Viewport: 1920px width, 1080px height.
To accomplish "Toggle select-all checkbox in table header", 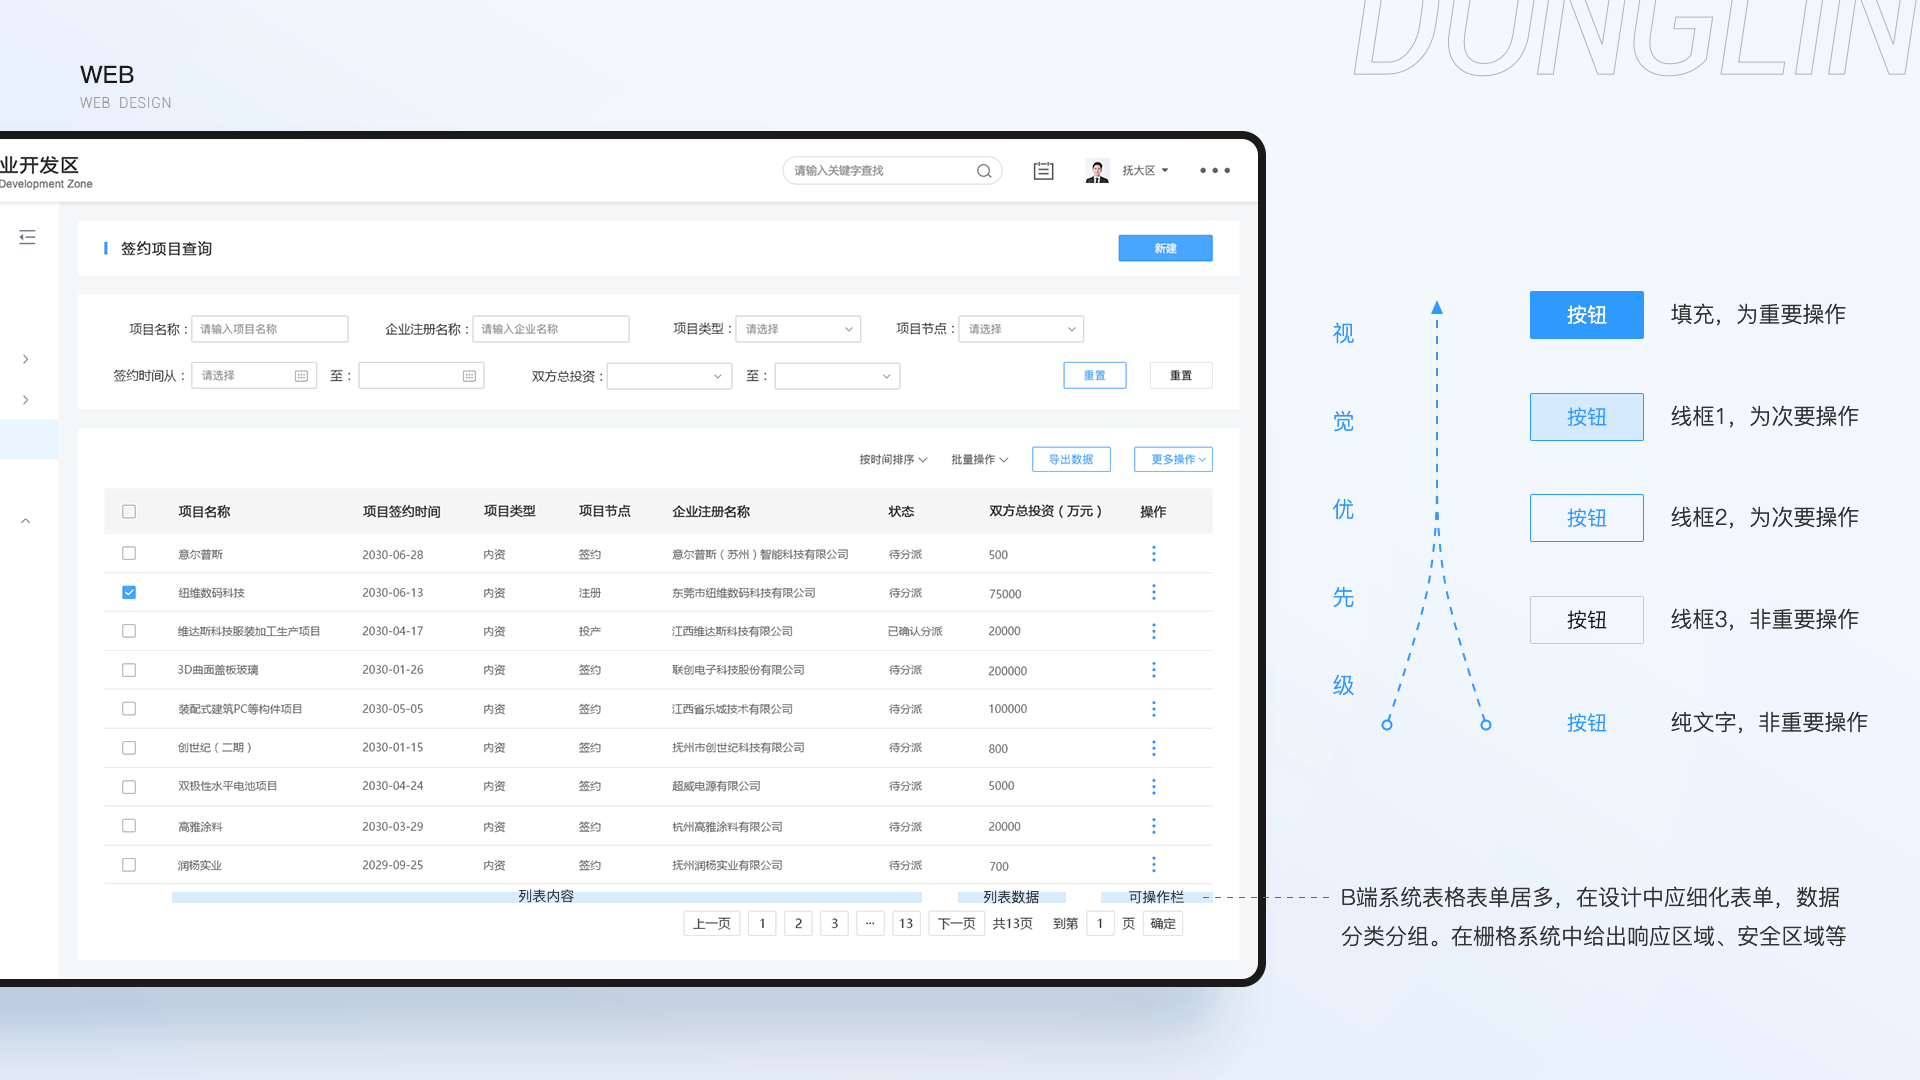I will point(129,512).
